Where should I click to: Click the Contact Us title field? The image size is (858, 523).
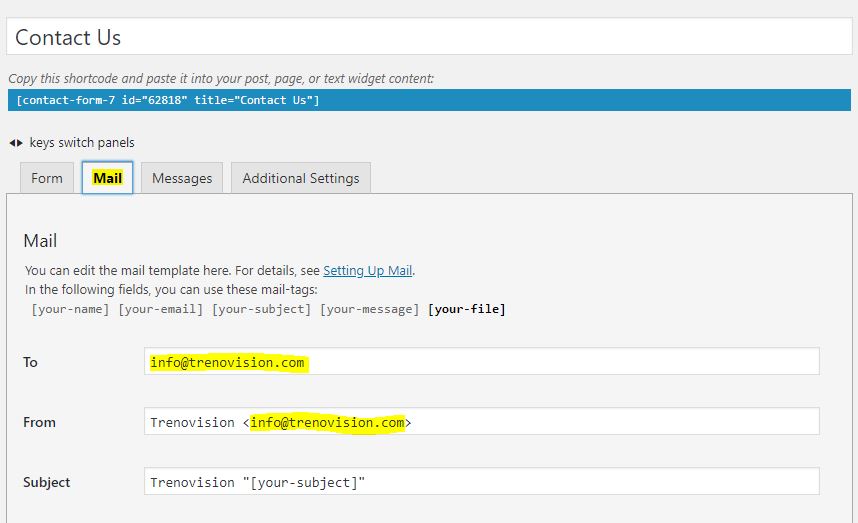pos(429,37)
